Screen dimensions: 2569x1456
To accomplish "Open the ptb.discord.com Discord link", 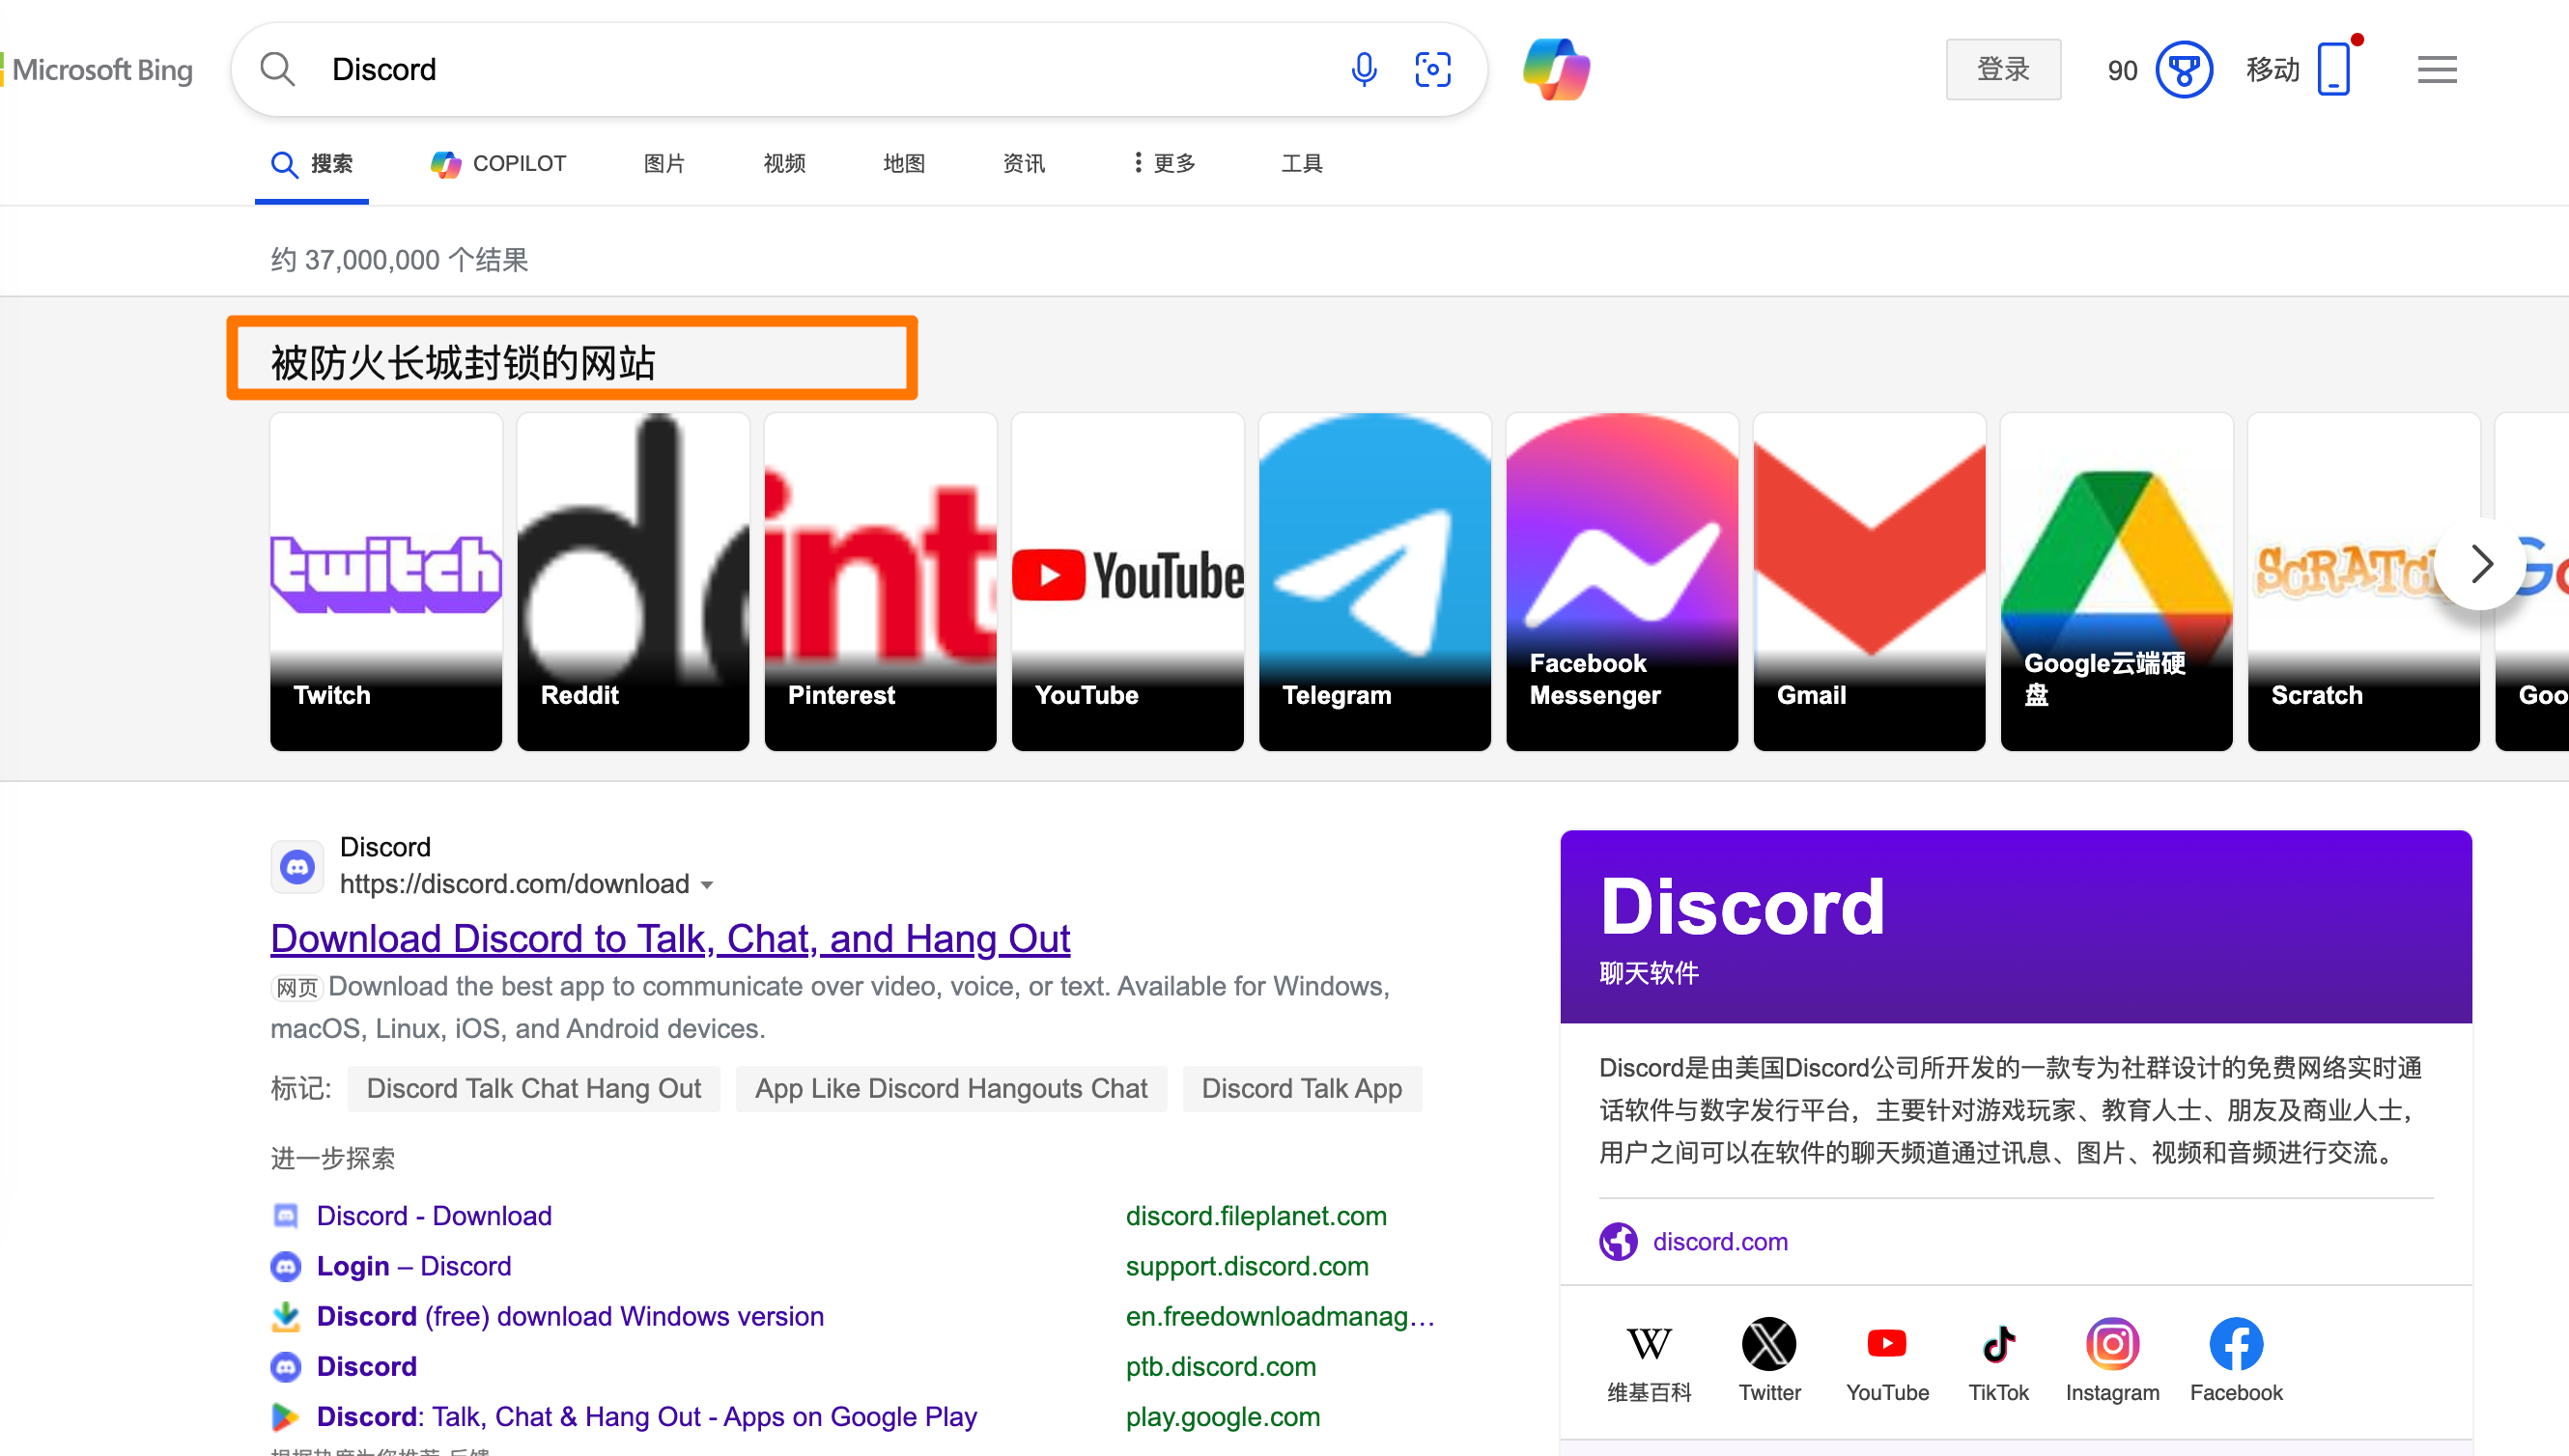I will point(366,1366).
